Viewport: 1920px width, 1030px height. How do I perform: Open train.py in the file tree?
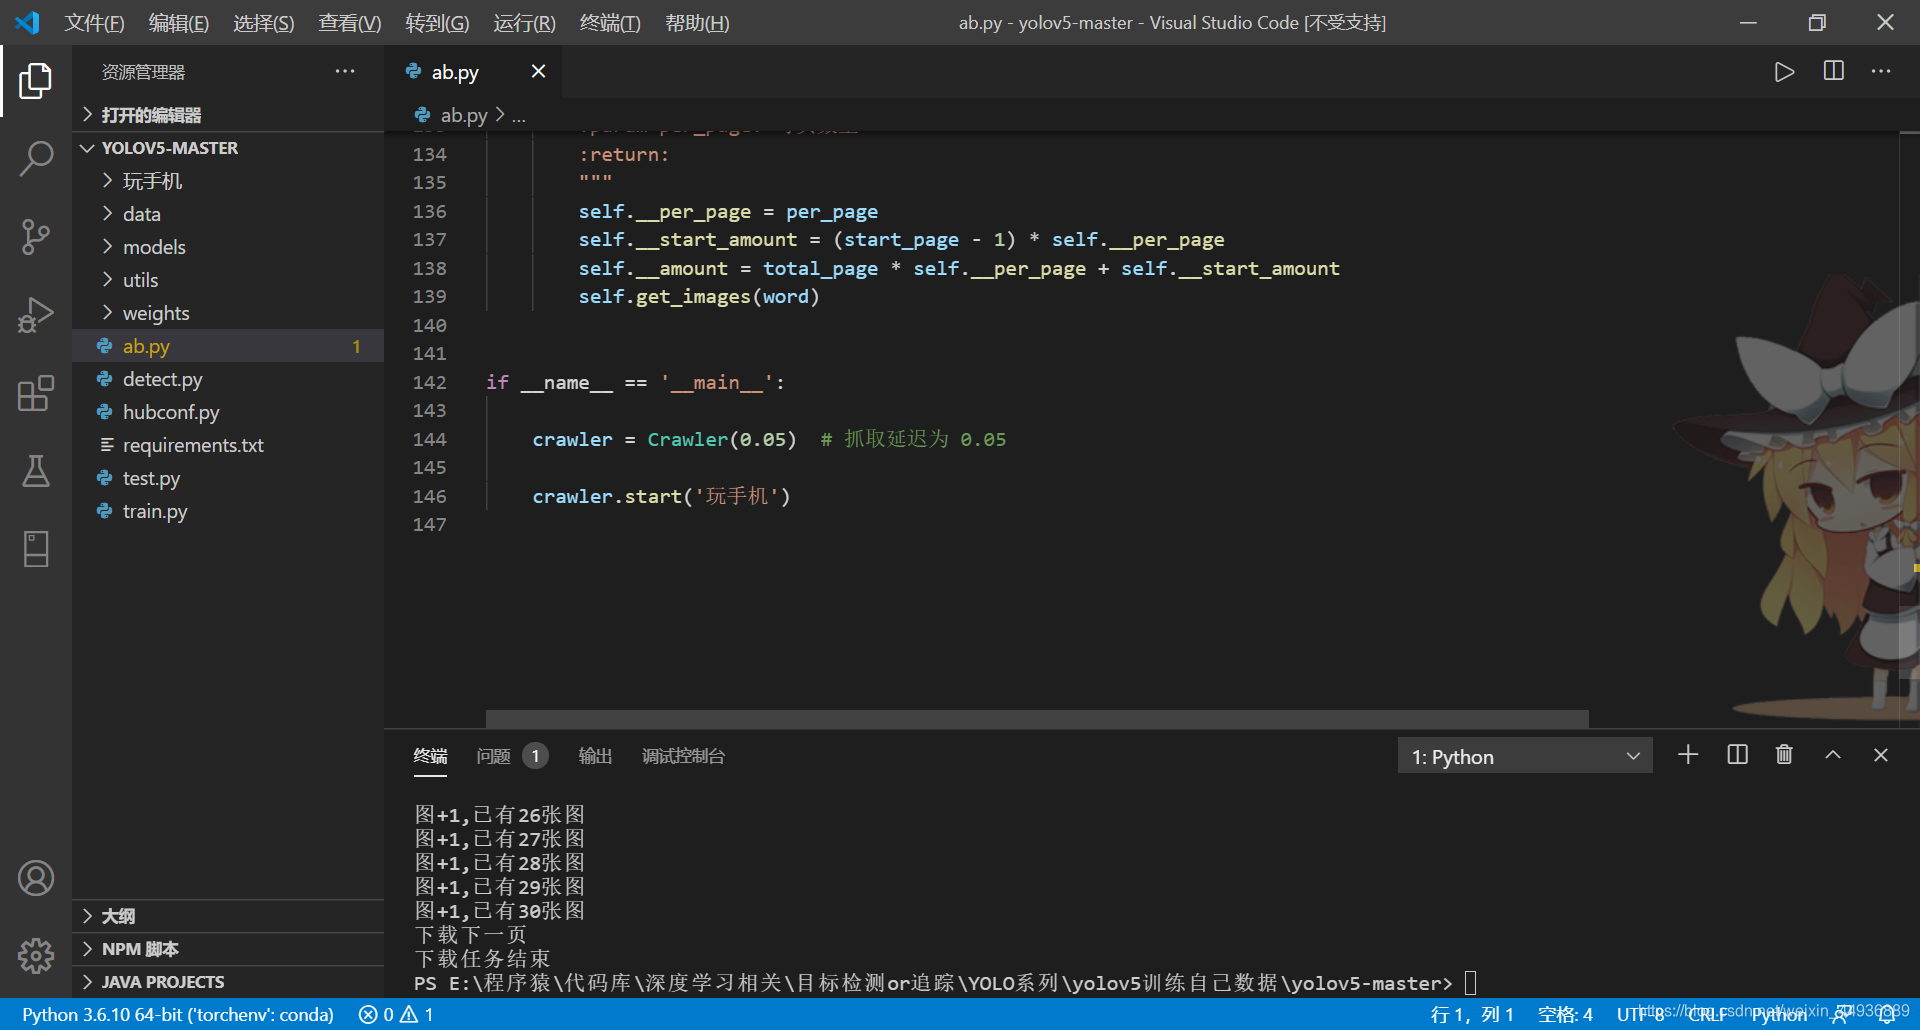pos(228,511)
